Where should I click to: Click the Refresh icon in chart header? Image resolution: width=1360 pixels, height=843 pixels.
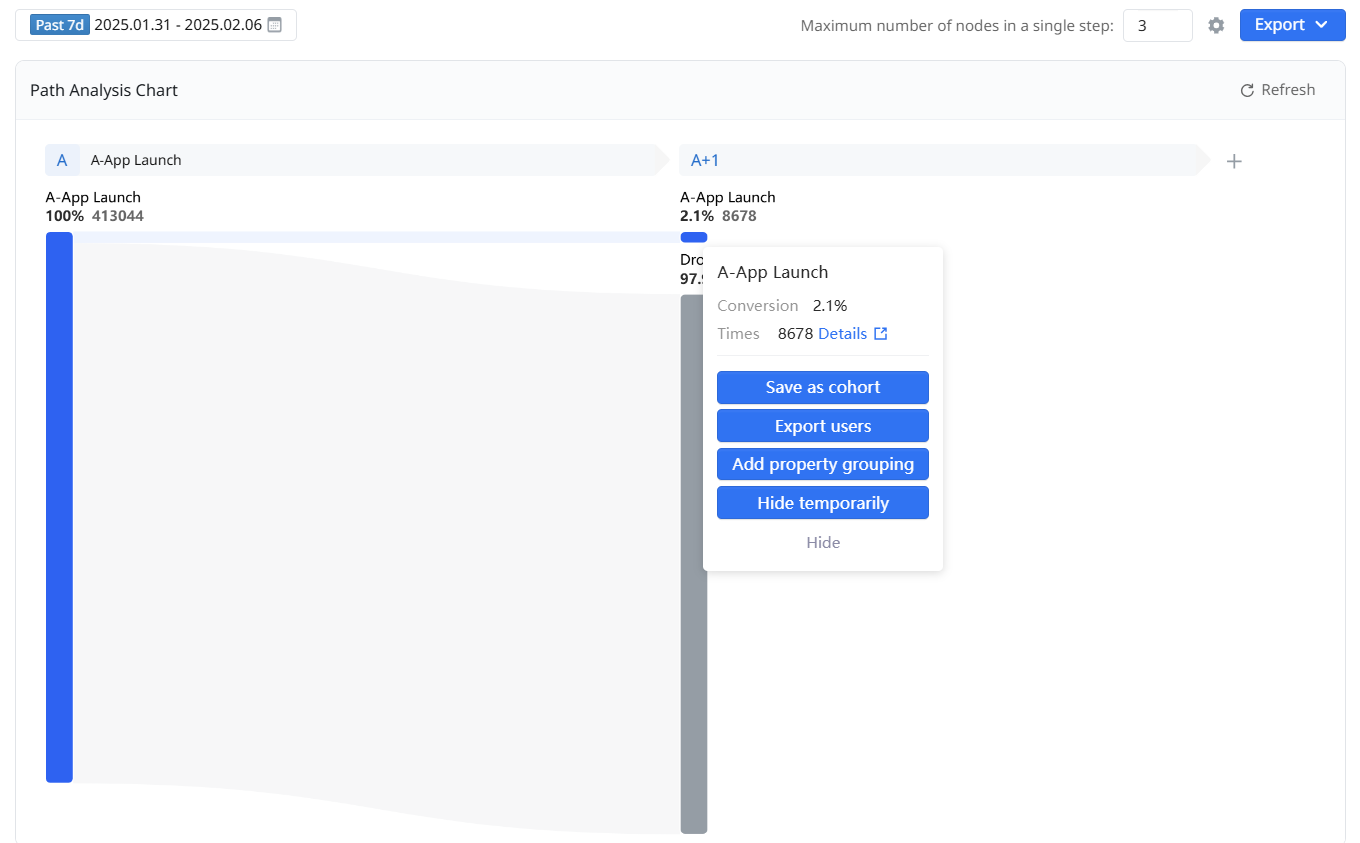click(x=1247, y=91)
